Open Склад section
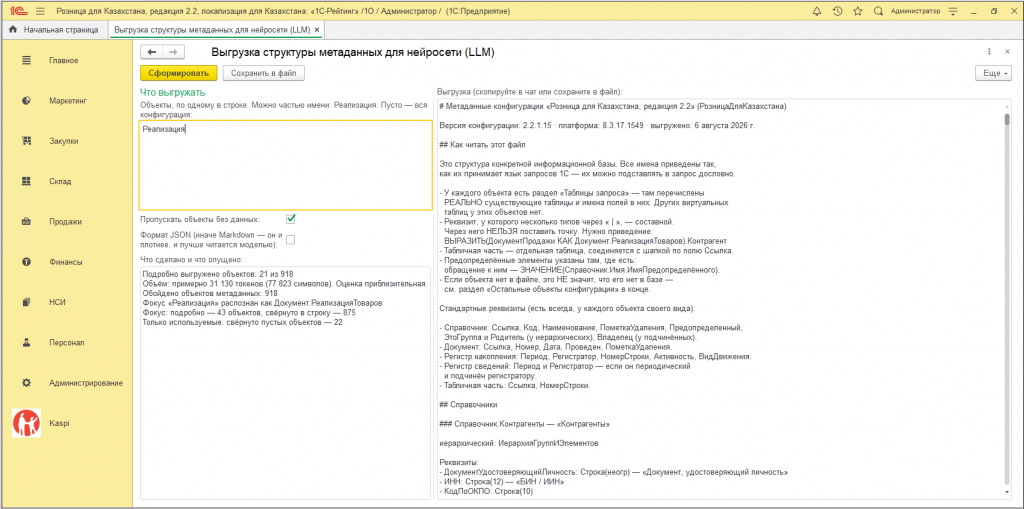 (61, 181)
